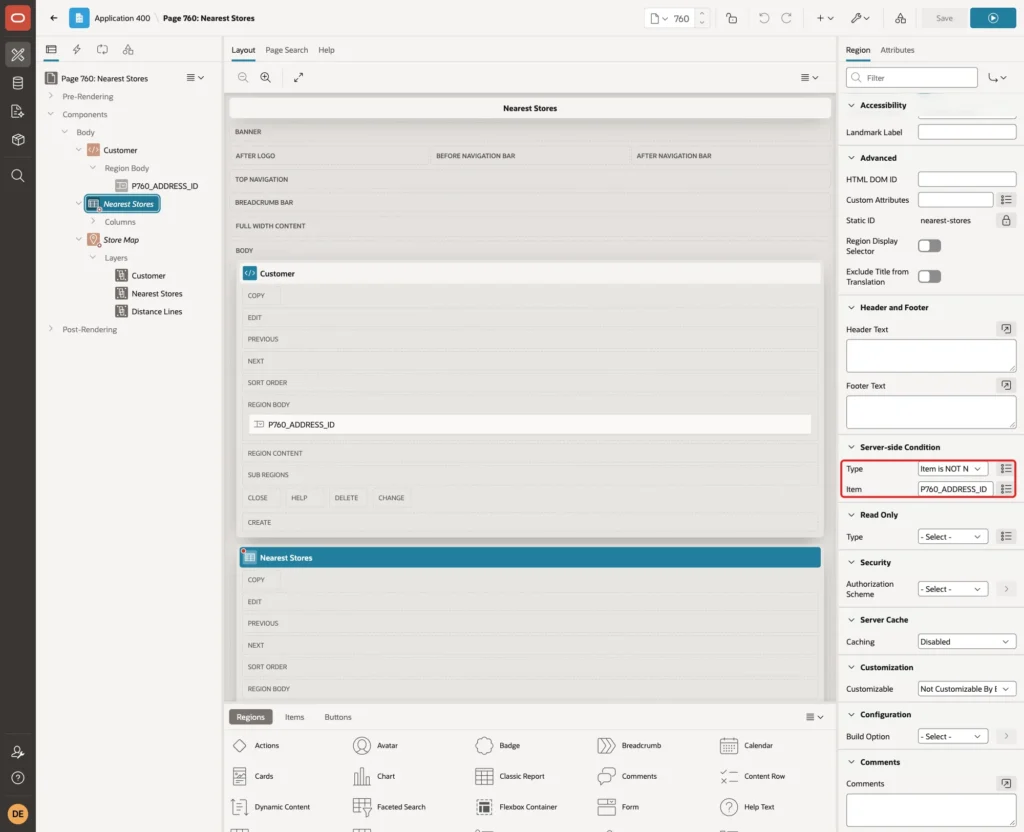This screenshot has width=1024, height=832.
Task: Click the property Filter search field
Action: (912, 78)
